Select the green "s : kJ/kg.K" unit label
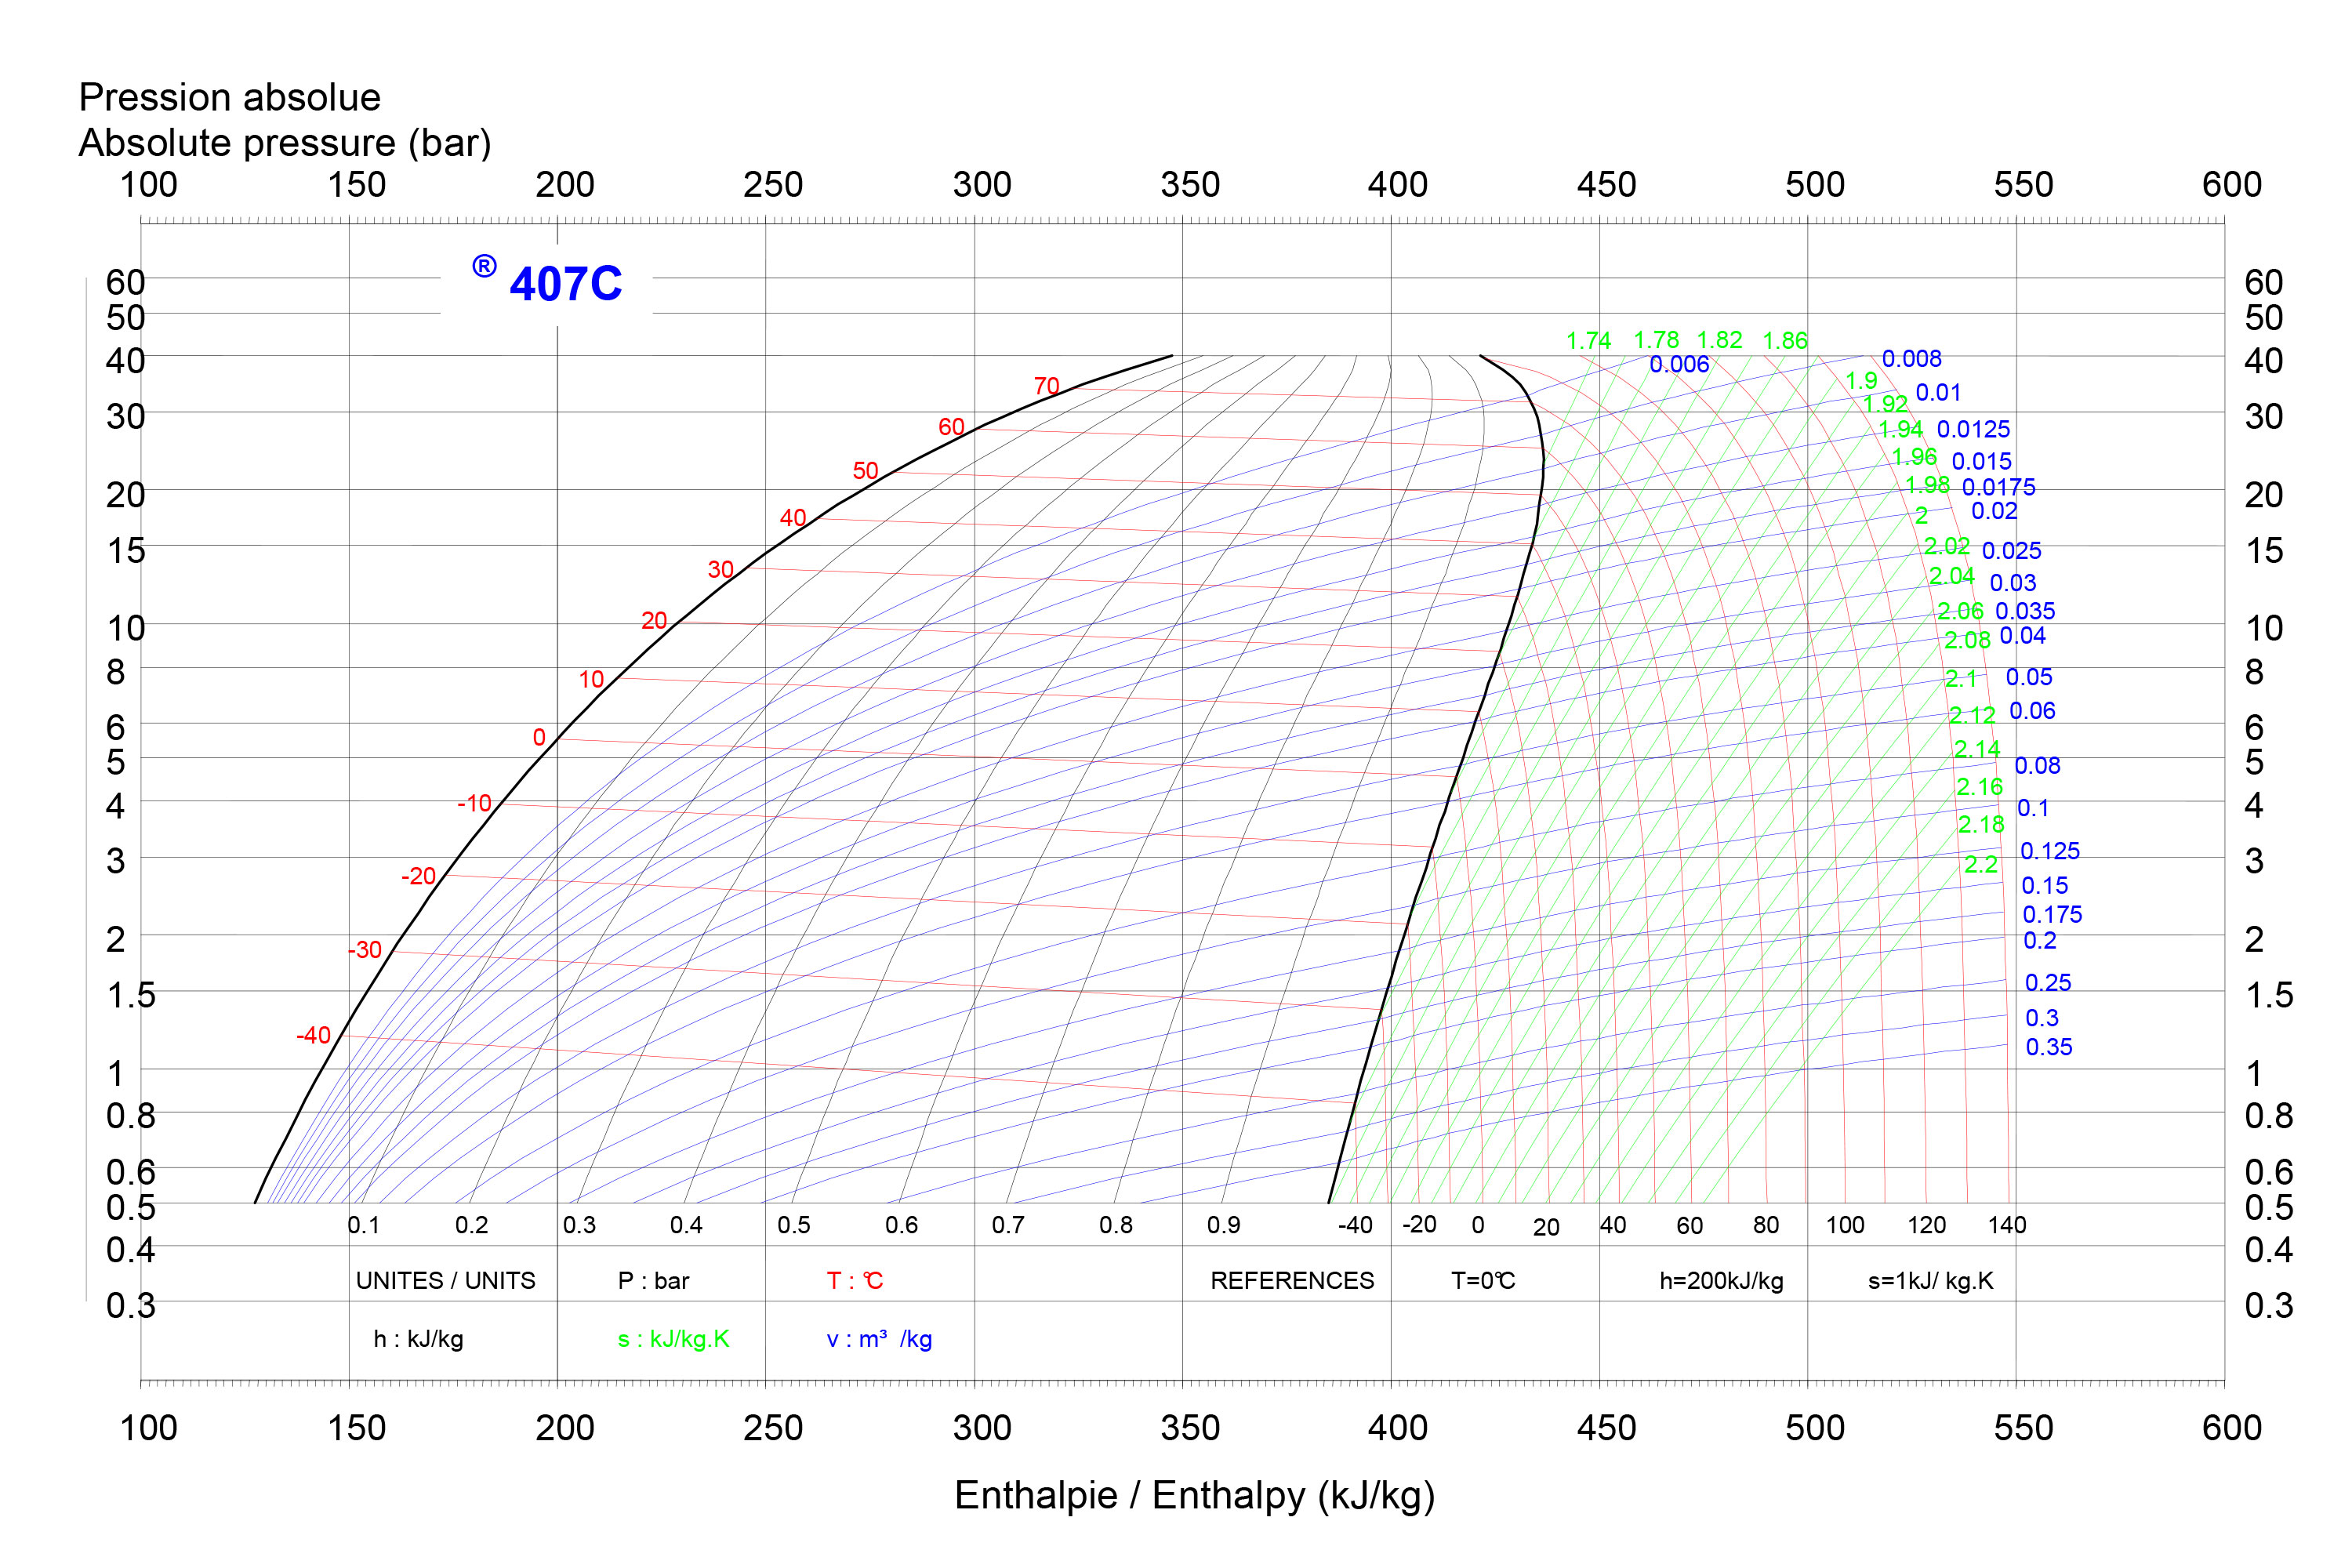The height and width of the screenshot is (1568, 2352). pyautogui.click(x=673, y=1339)
